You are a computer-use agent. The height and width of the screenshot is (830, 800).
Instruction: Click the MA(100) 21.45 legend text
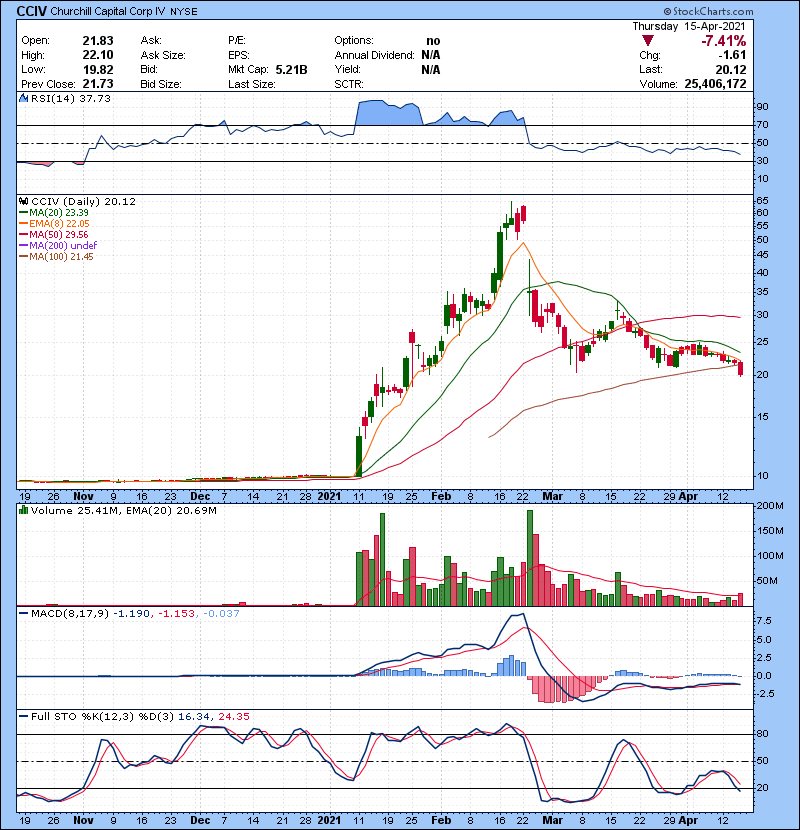click(x=61, y=257)
